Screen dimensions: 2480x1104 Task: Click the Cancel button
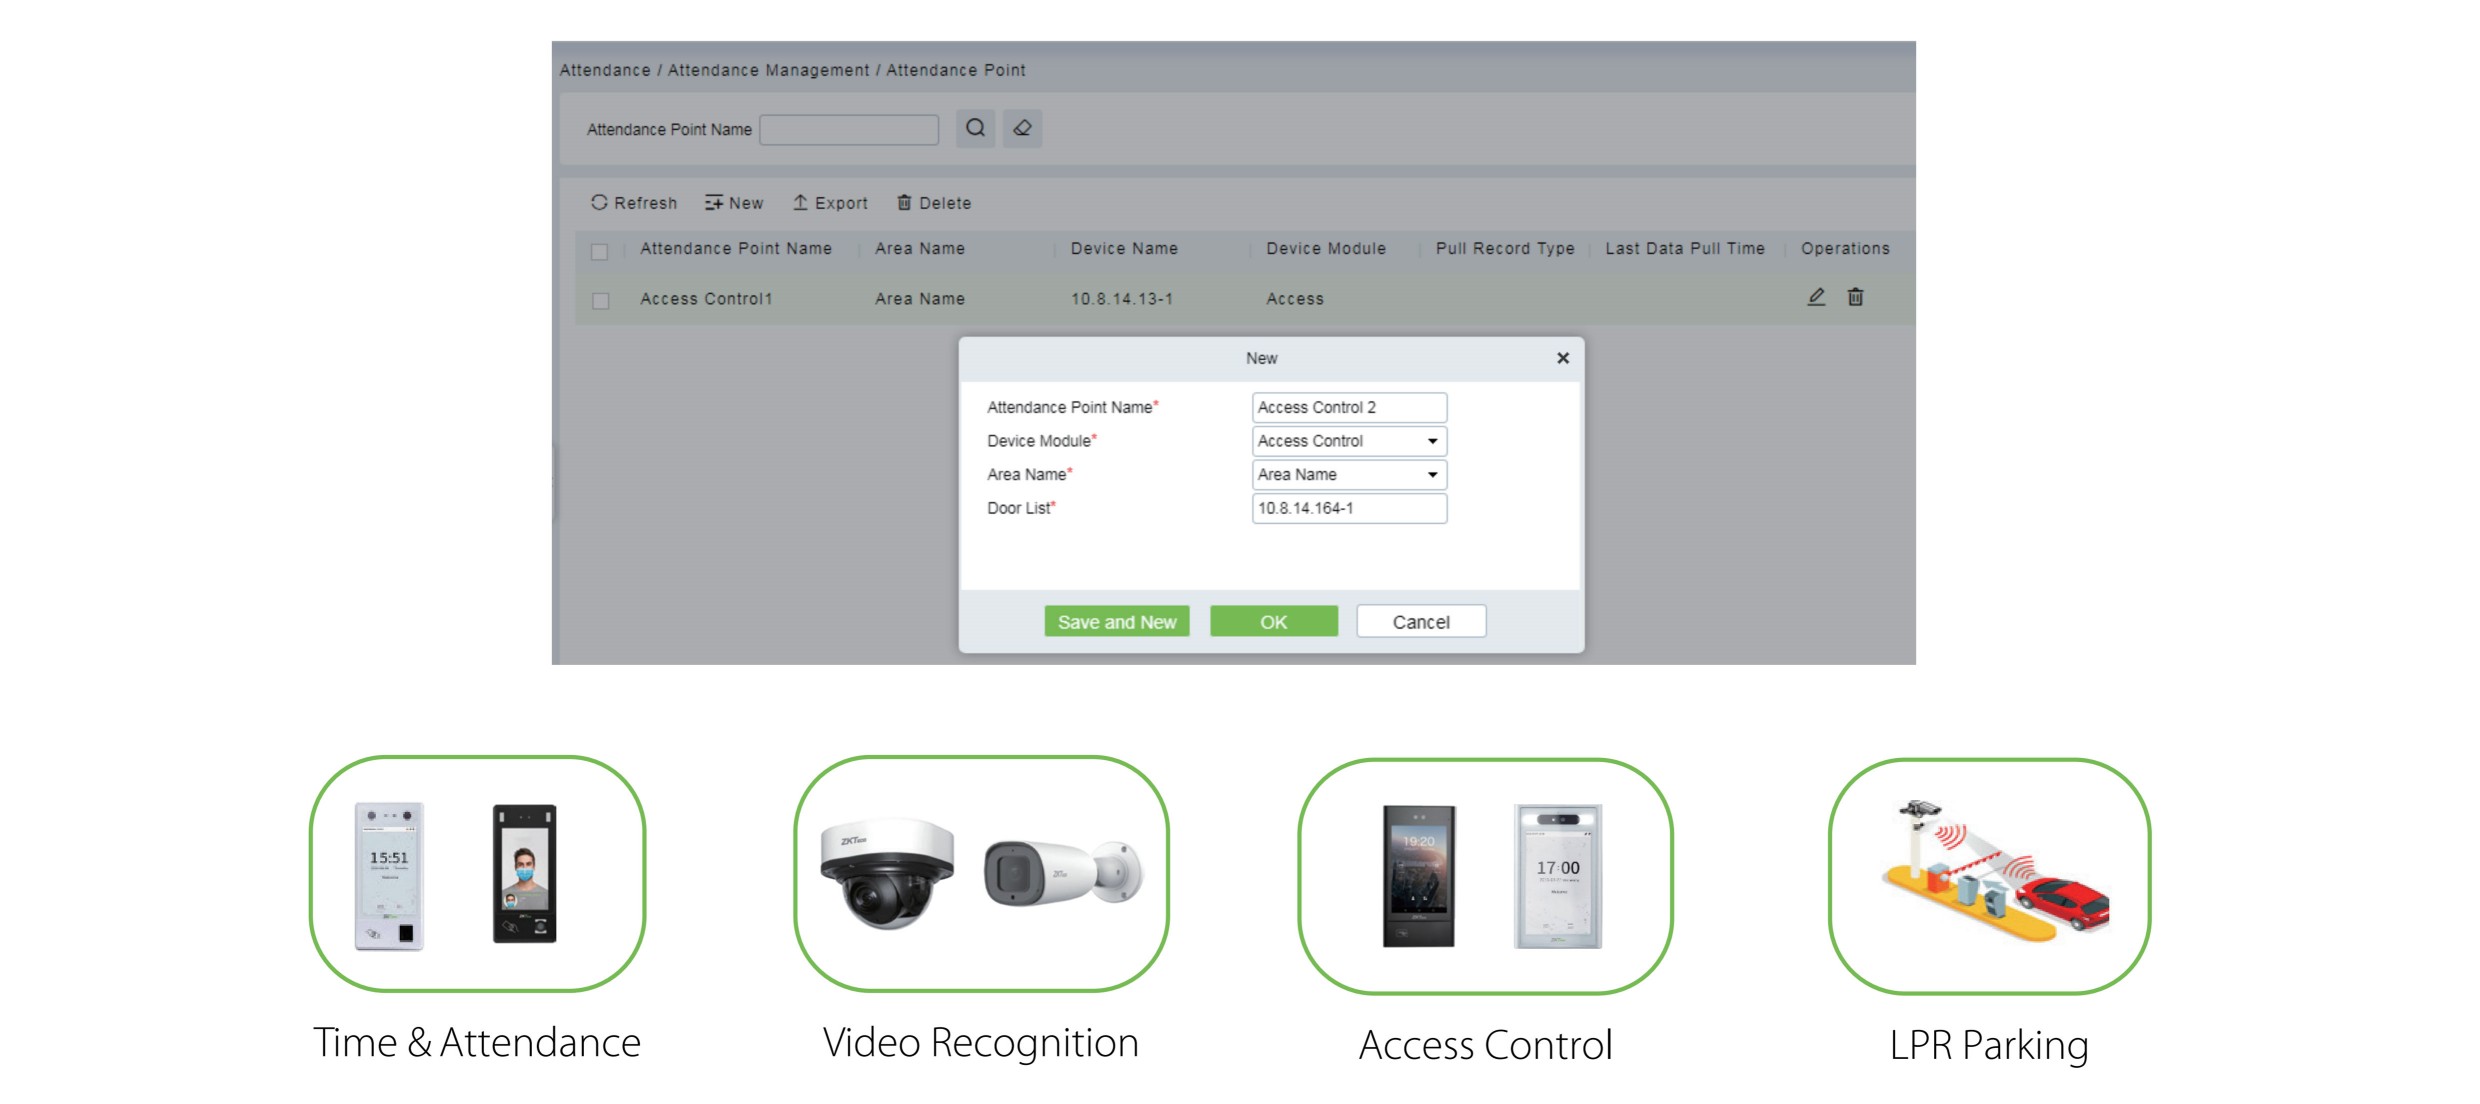pos(1421,621)
